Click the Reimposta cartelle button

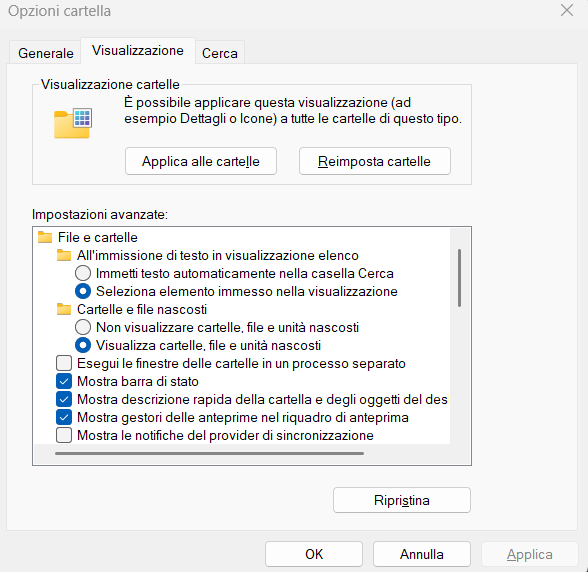375,161
